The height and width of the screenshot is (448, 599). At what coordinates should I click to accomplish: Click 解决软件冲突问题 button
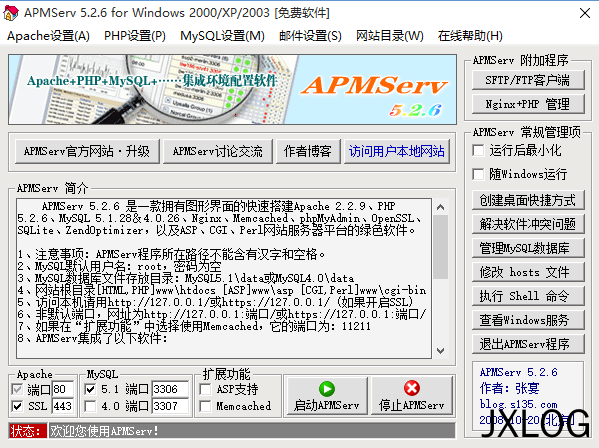coord(528,224)
